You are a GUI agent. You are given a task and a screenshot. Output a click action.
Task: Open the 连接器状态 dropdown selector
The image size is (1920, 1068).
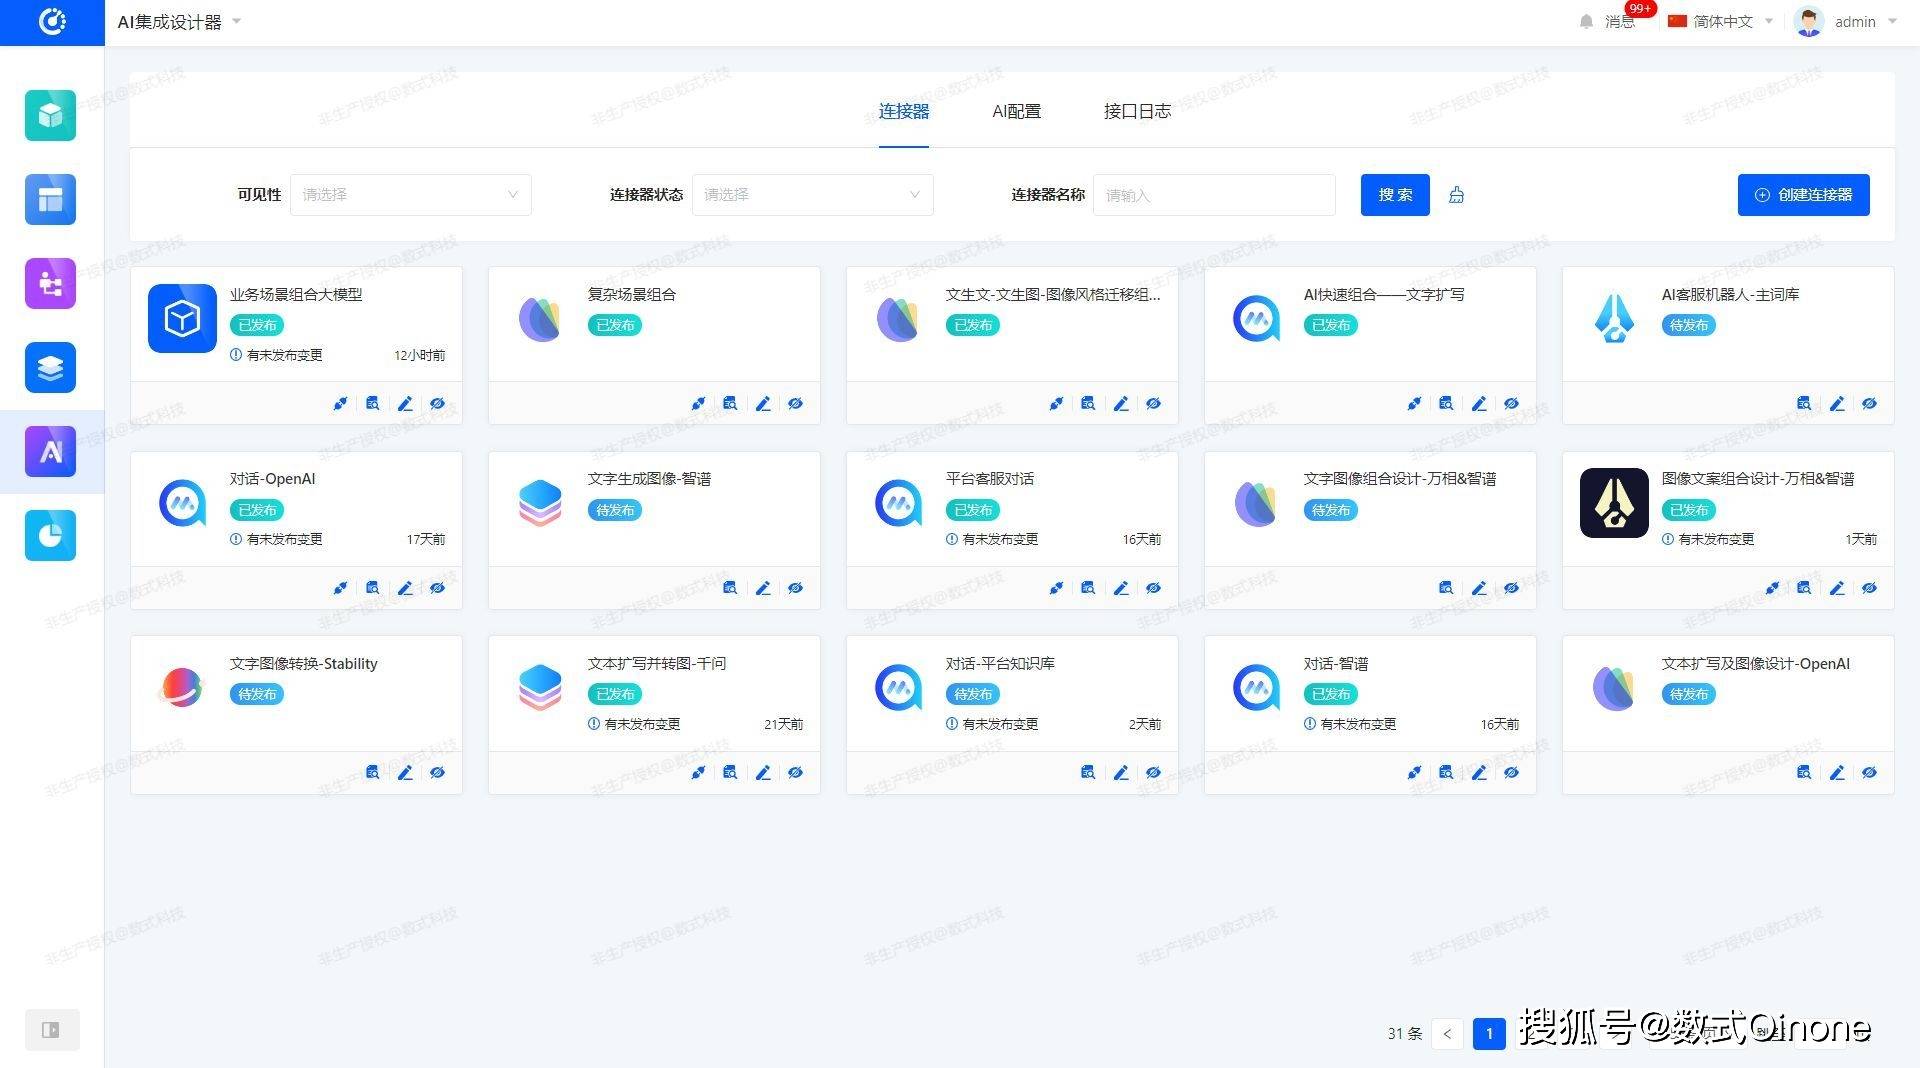[812, 194]
